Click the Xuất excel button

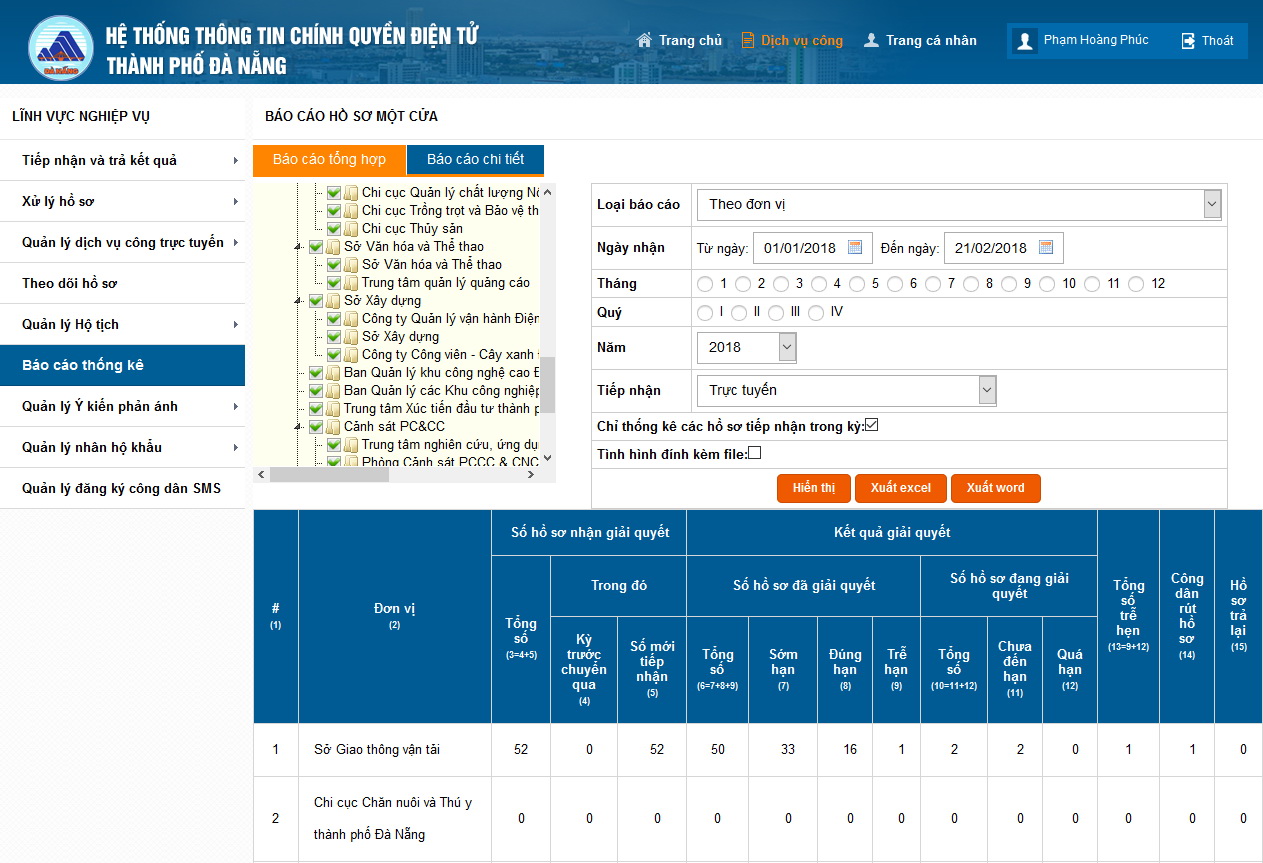tap(900, 488)
